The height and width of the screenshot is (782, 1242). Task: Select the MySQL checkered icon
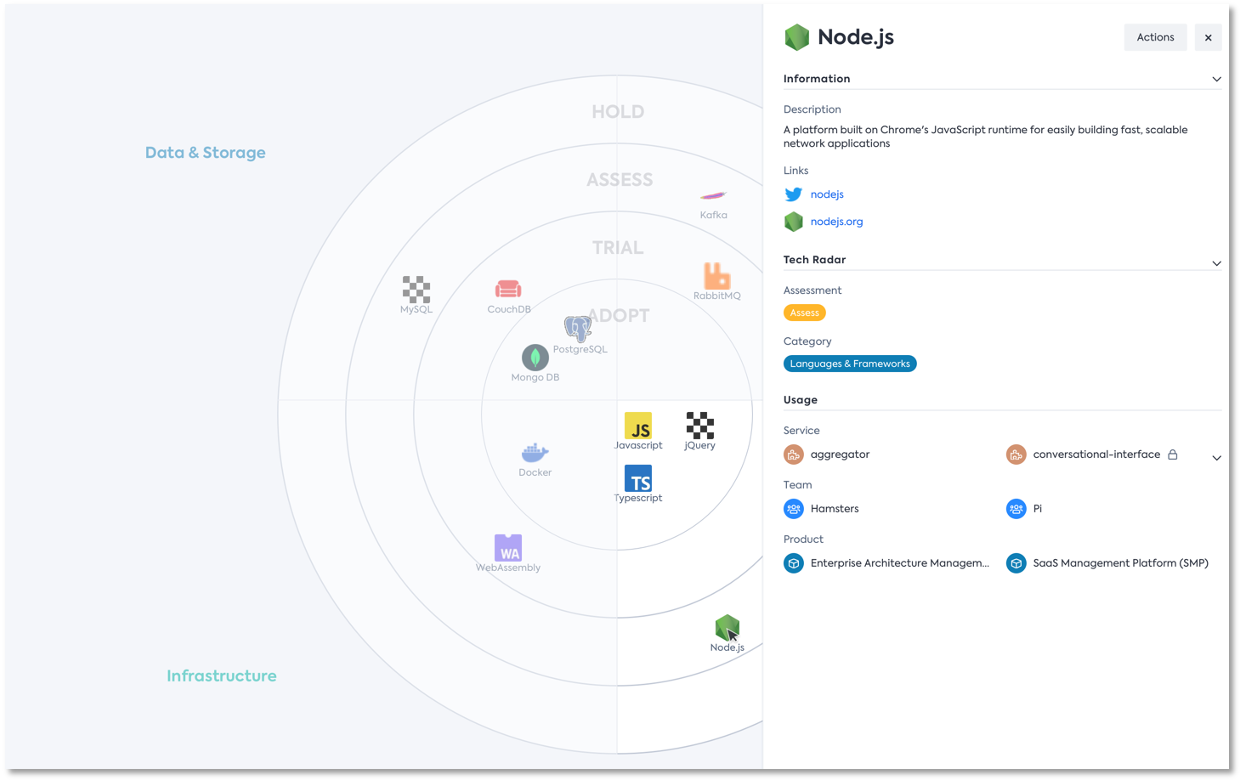[x=416, y=290]
